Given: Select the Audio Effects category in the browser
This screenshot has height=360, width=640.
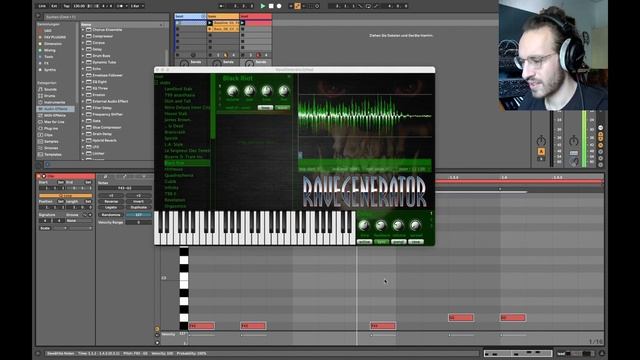Looking at the screenshot, I should 56,109.
